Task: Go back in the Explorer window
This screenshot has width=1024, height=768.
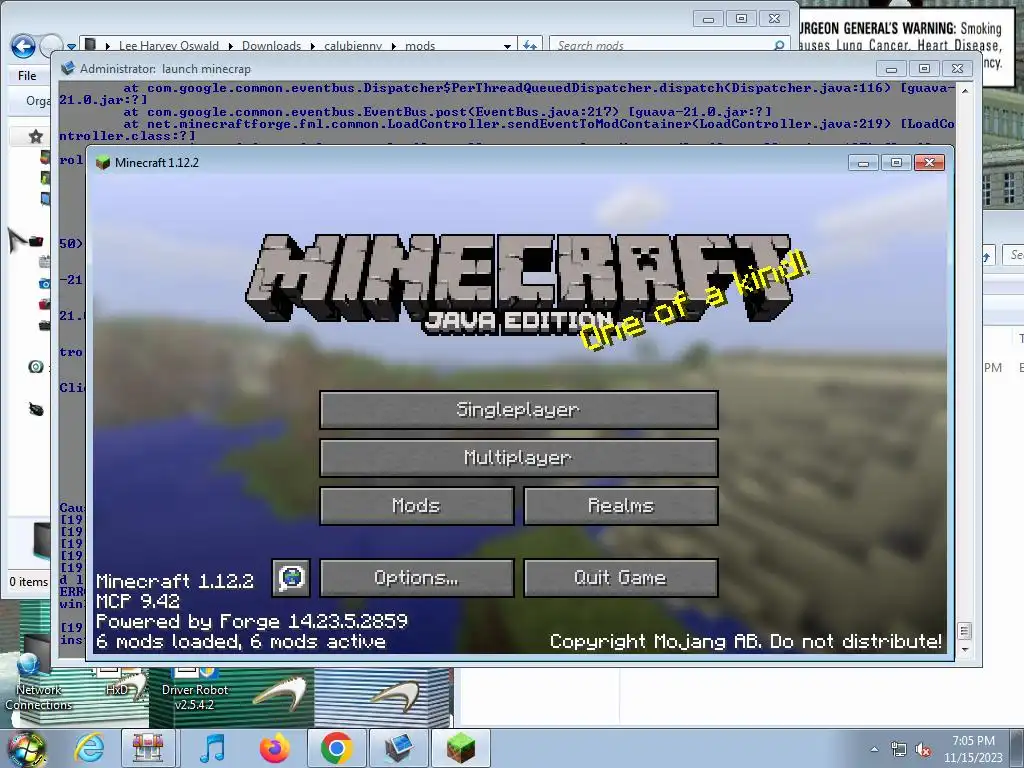Action: 23,46
